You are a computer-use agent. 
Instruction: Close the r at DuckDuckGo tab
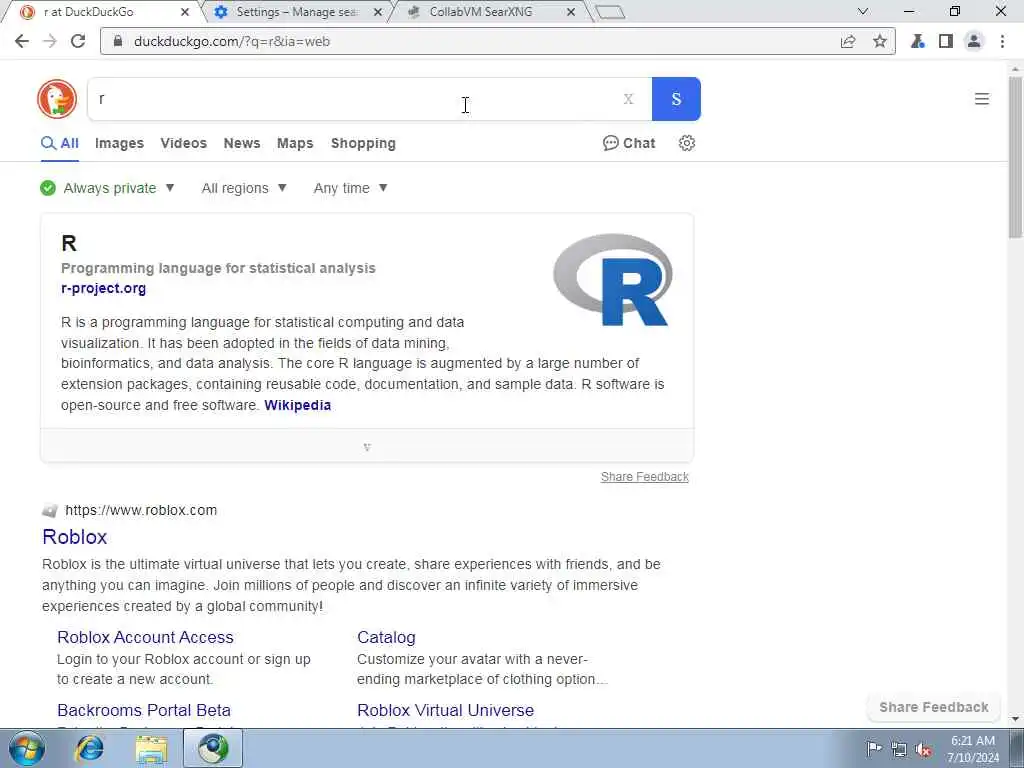pyautogui.click(x=185, y=12)
